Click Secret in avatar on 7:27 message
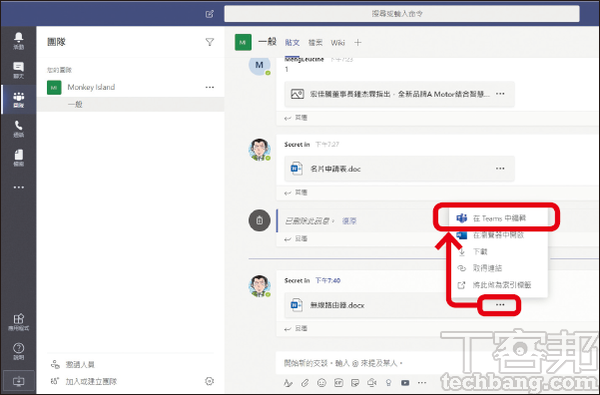The width and height of the screenshot is (600, 395). coord(259,149)
